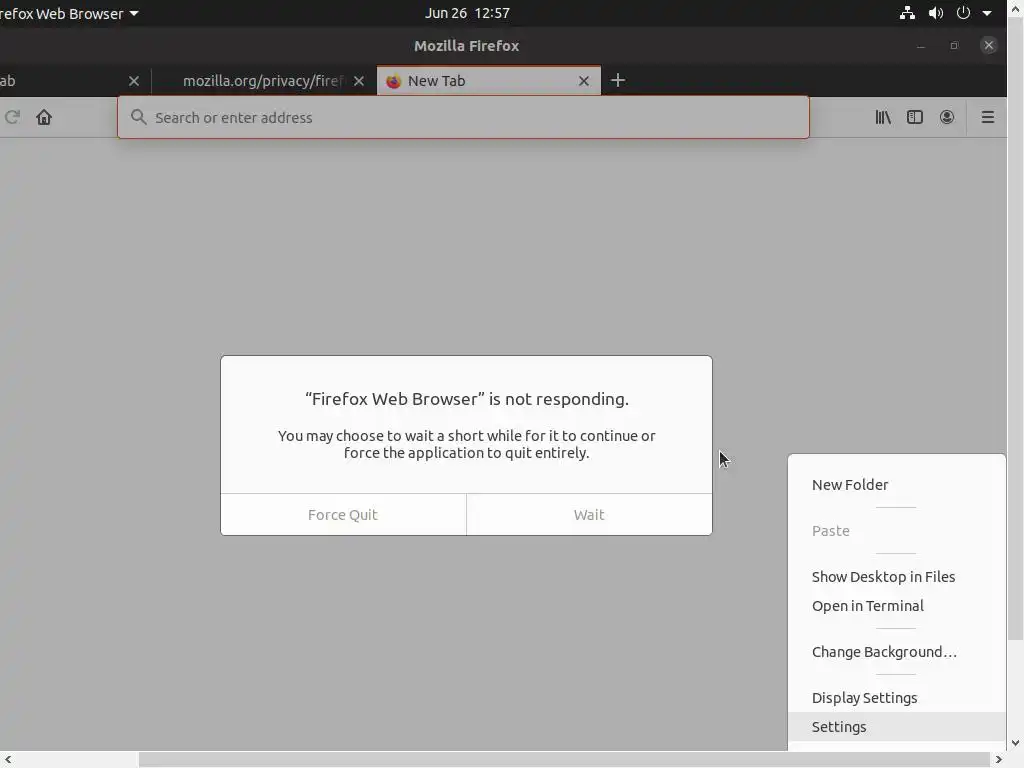Switch to the New Tab tab

coord(488,80)
